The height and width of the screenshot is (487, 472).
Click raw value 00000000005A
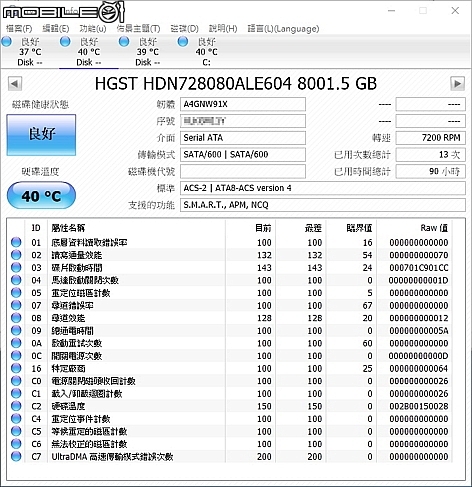click(419, 331)
